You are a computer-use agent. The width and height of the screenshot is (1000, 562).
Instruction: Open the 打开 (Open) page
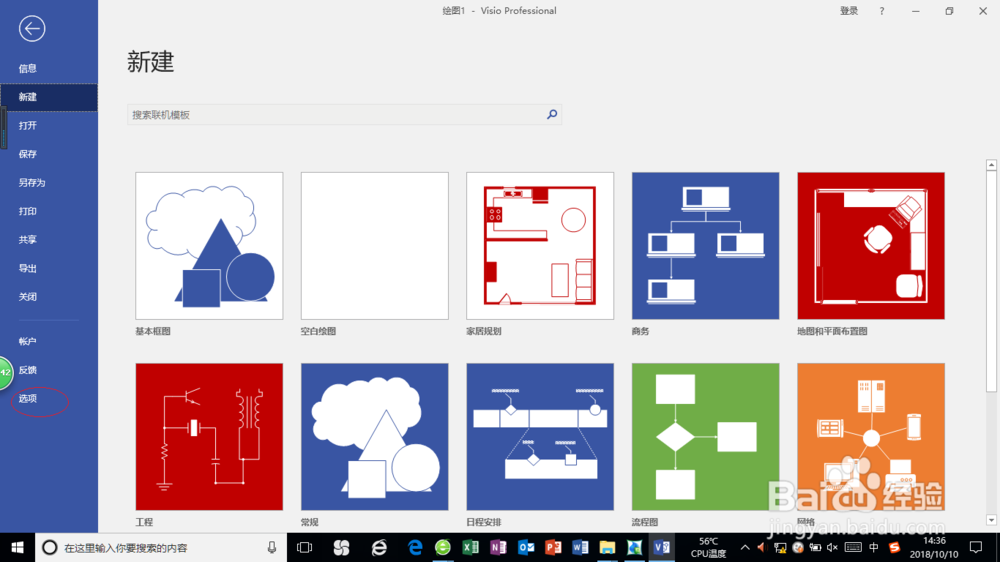click(27, 126)
